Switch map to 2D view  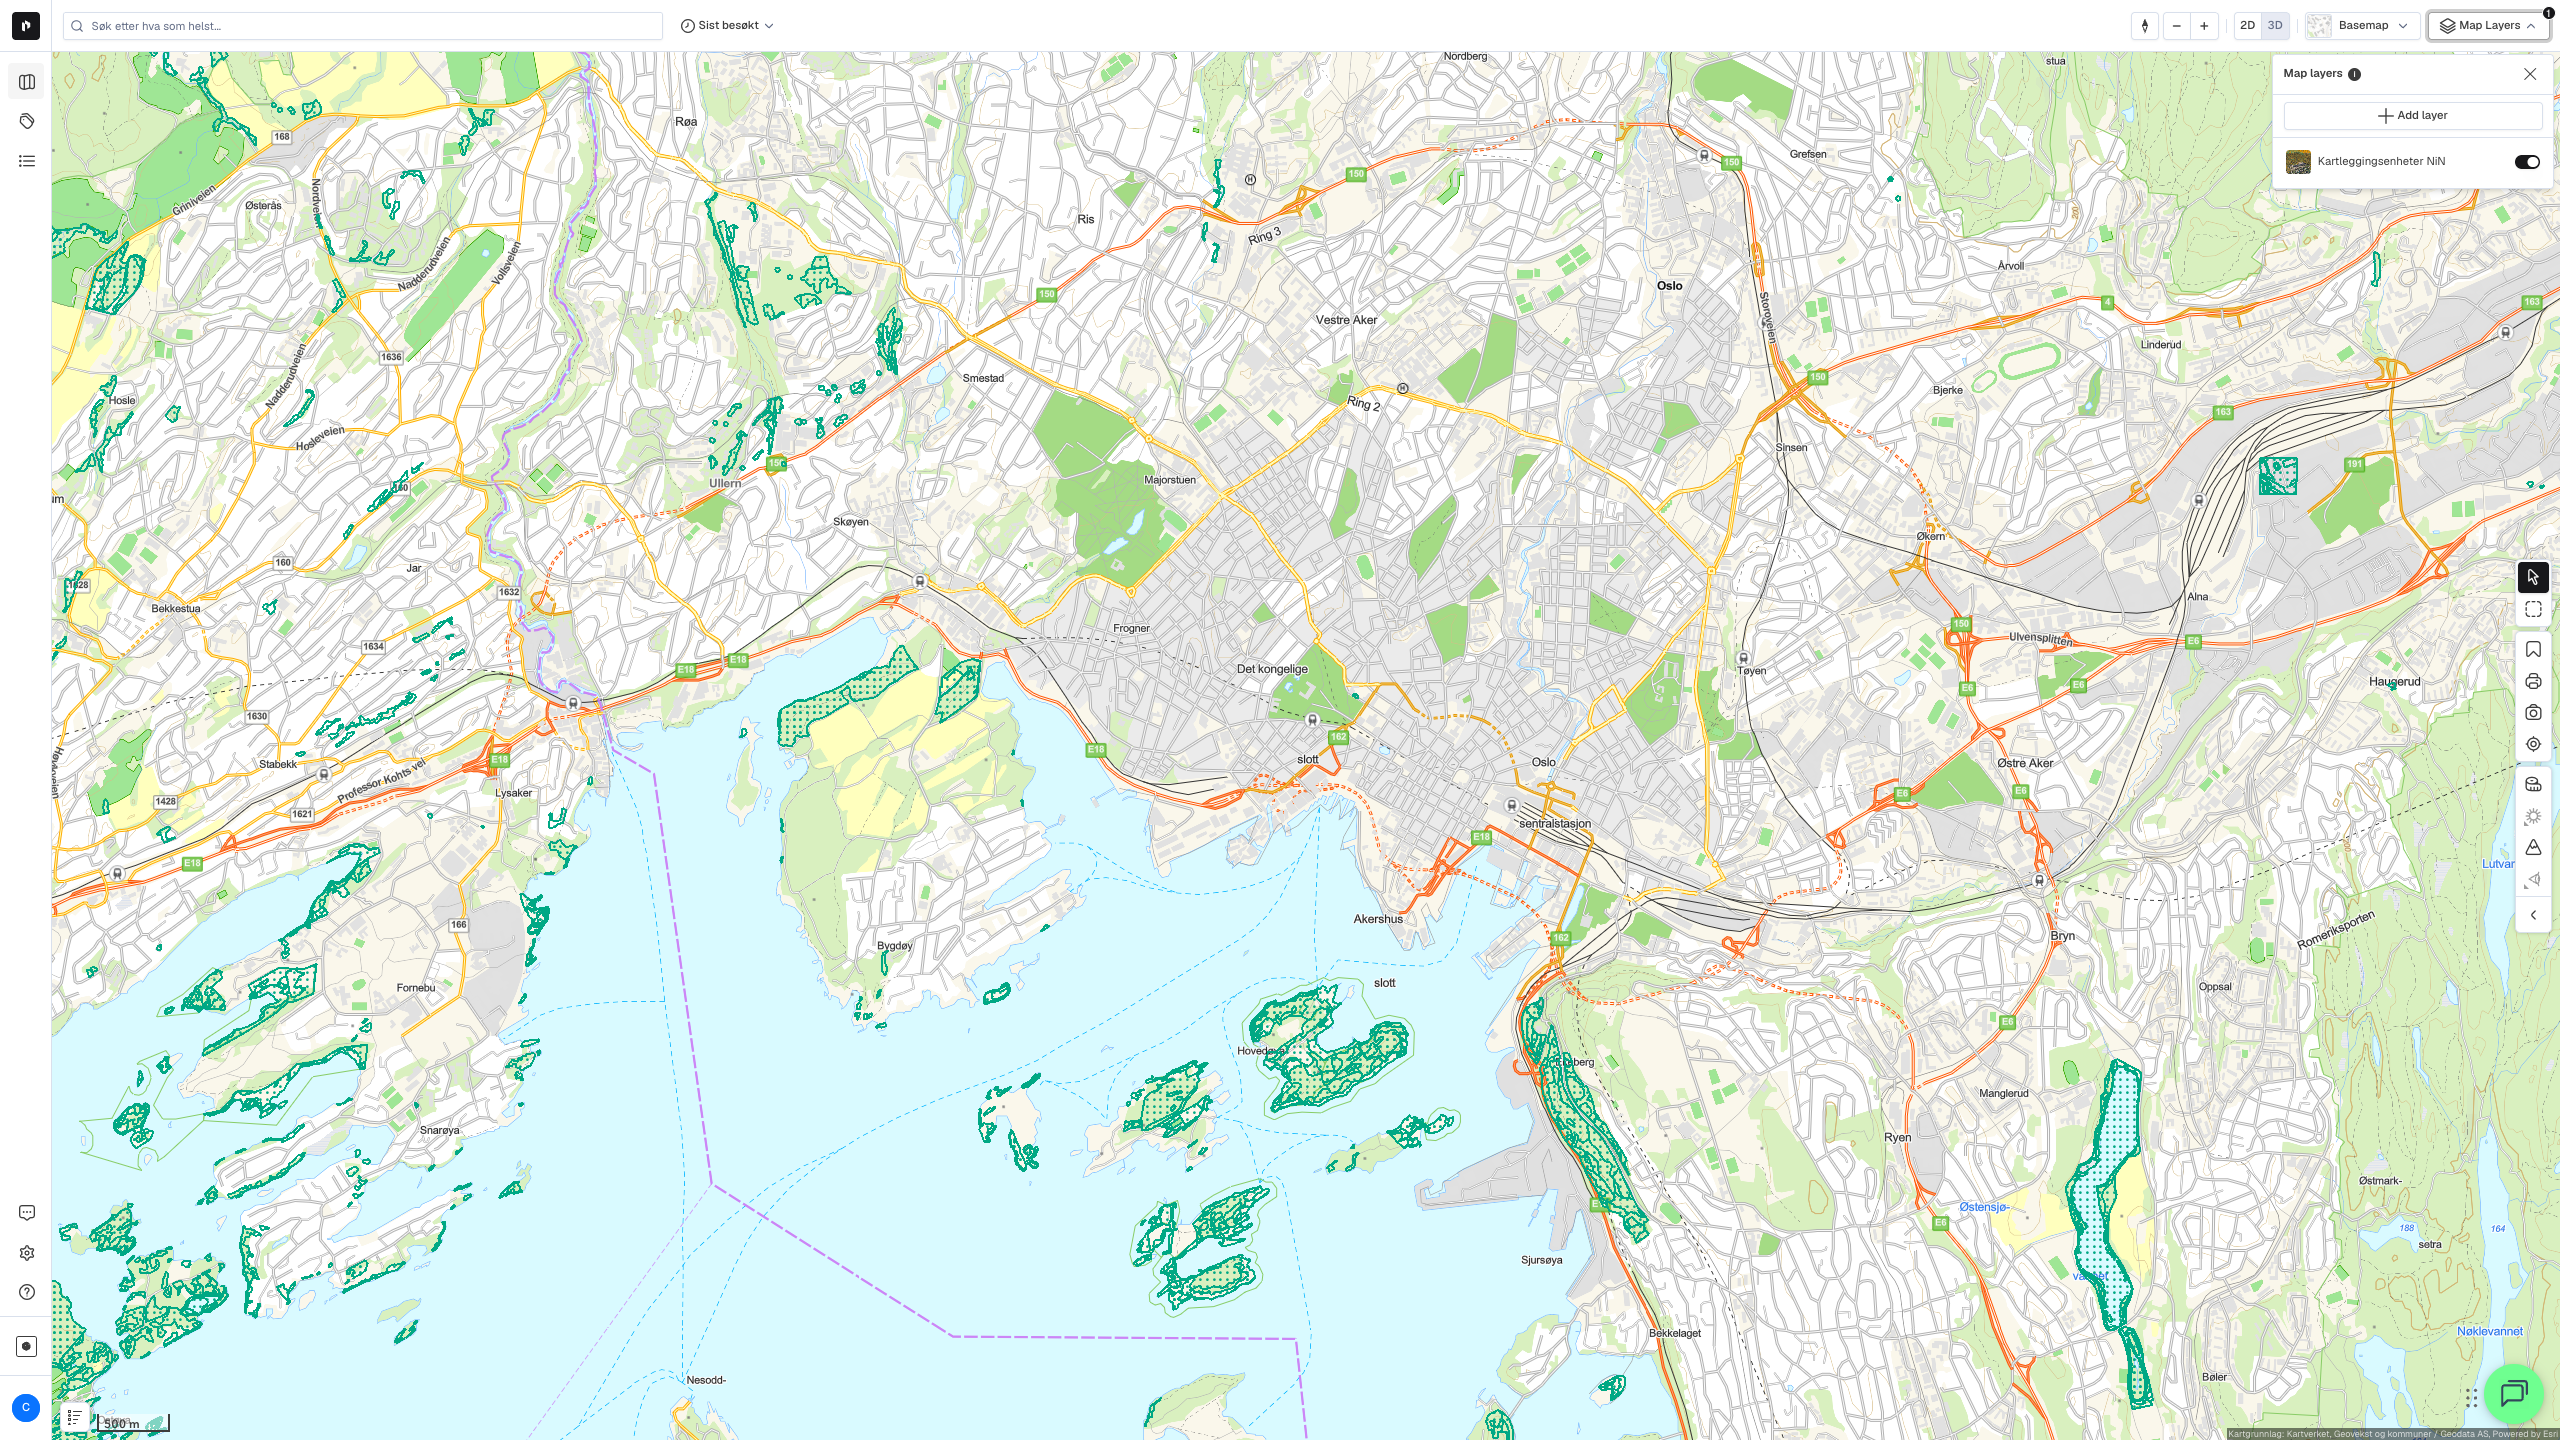click(2248, 26)
